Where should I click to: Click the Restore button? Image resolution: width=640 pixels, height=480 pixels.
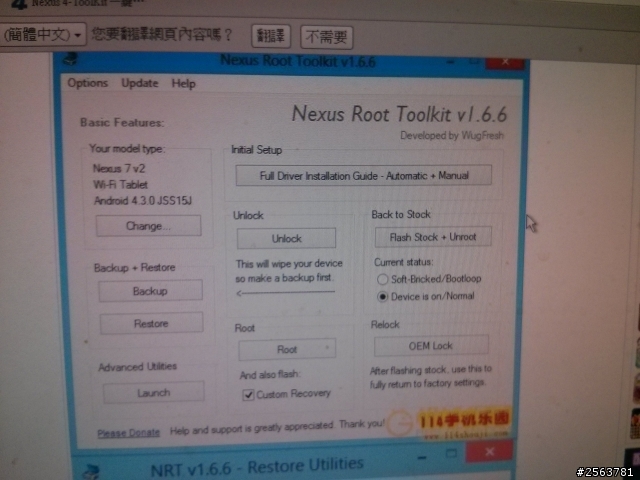[x=151, y=323]
